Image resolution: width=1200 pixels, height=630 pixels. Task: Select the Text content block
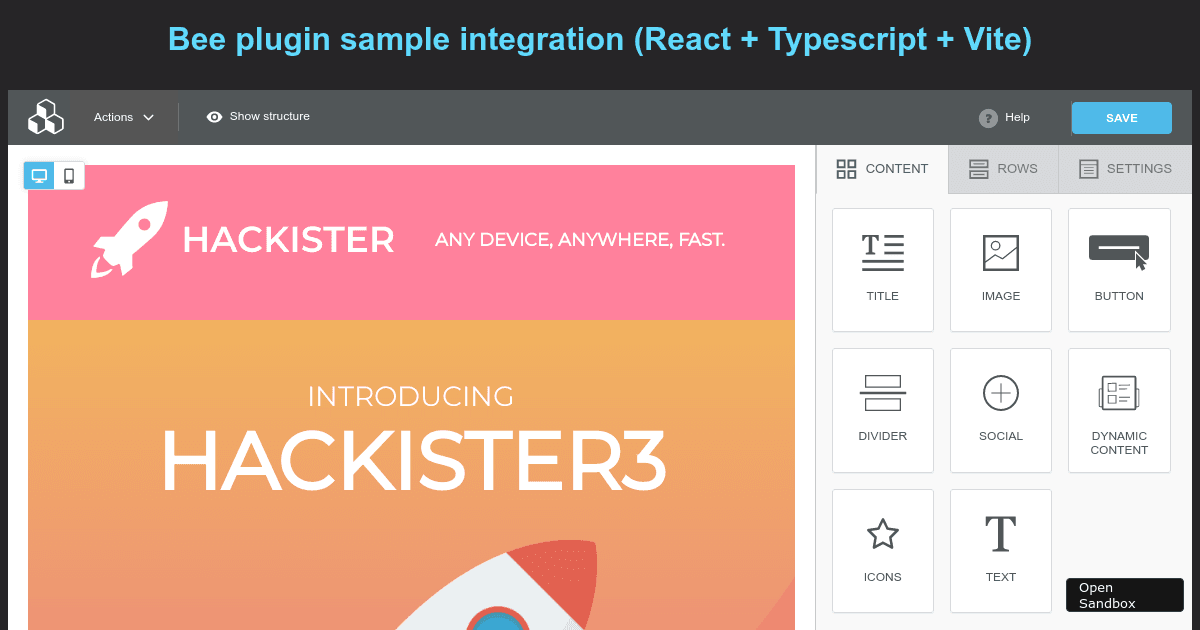(x=1001, y=551)
